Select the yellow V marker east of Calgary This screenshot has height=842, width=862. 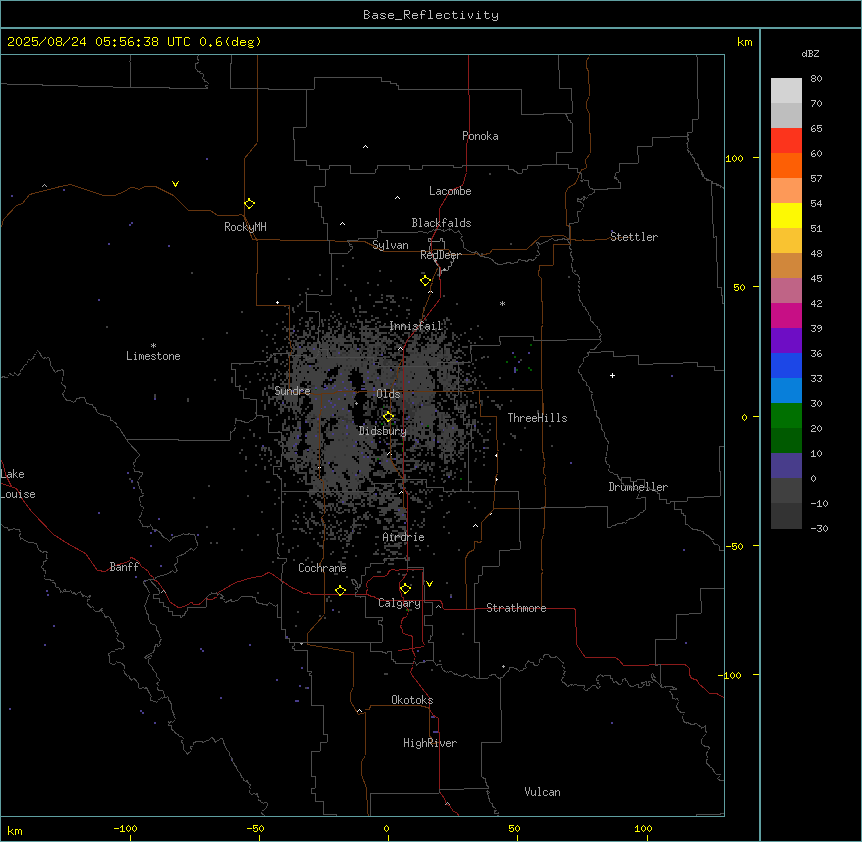point(429,584)
